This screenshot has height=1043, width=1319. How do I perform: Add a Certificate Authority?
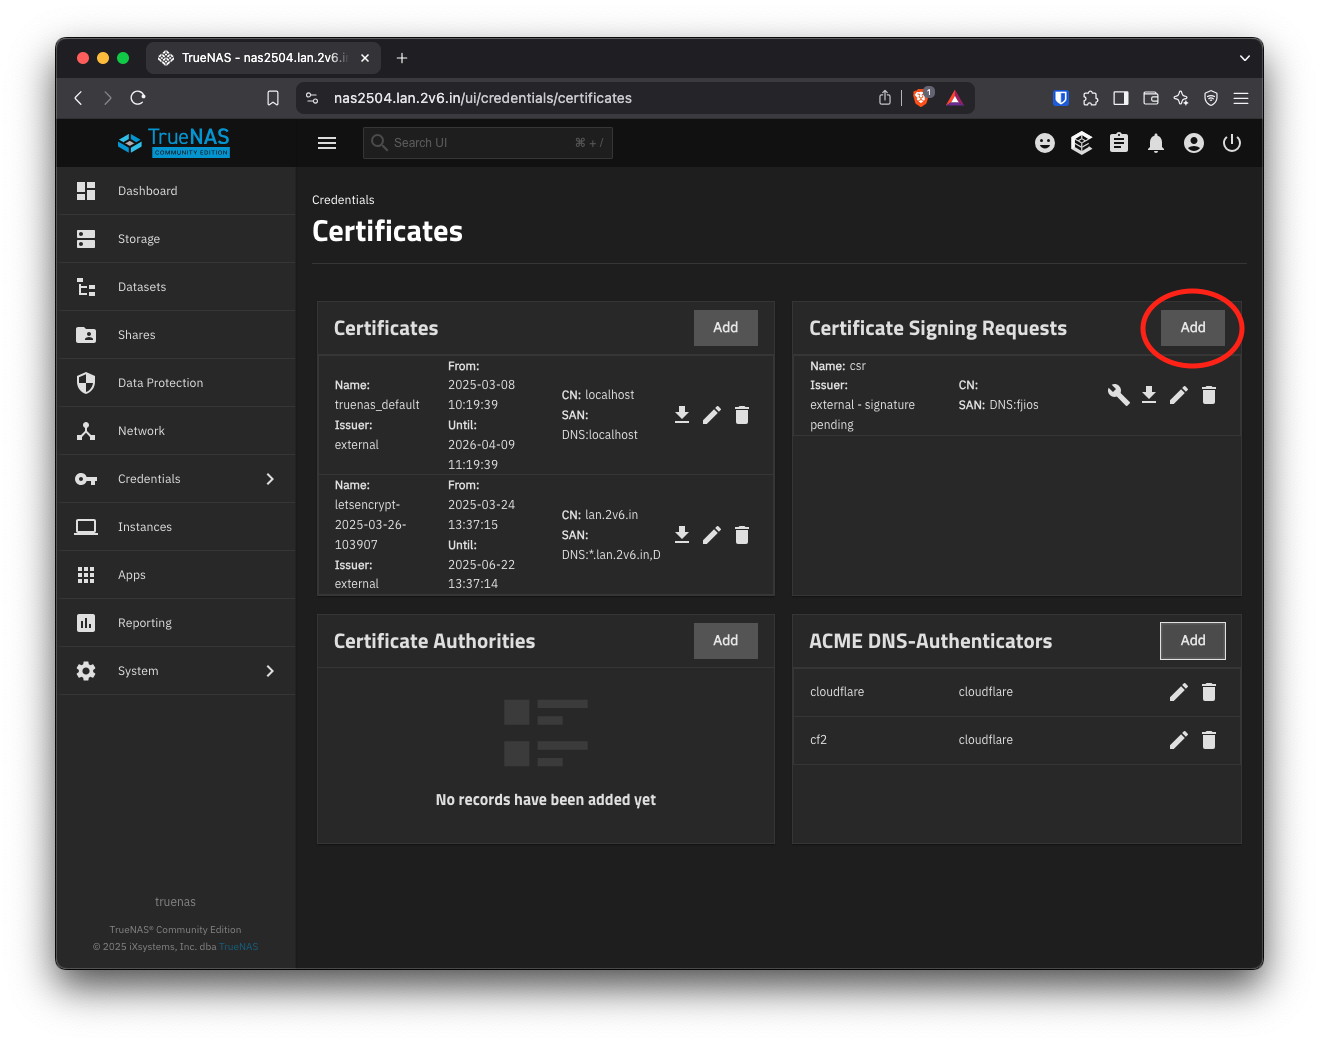coord(726,641)
